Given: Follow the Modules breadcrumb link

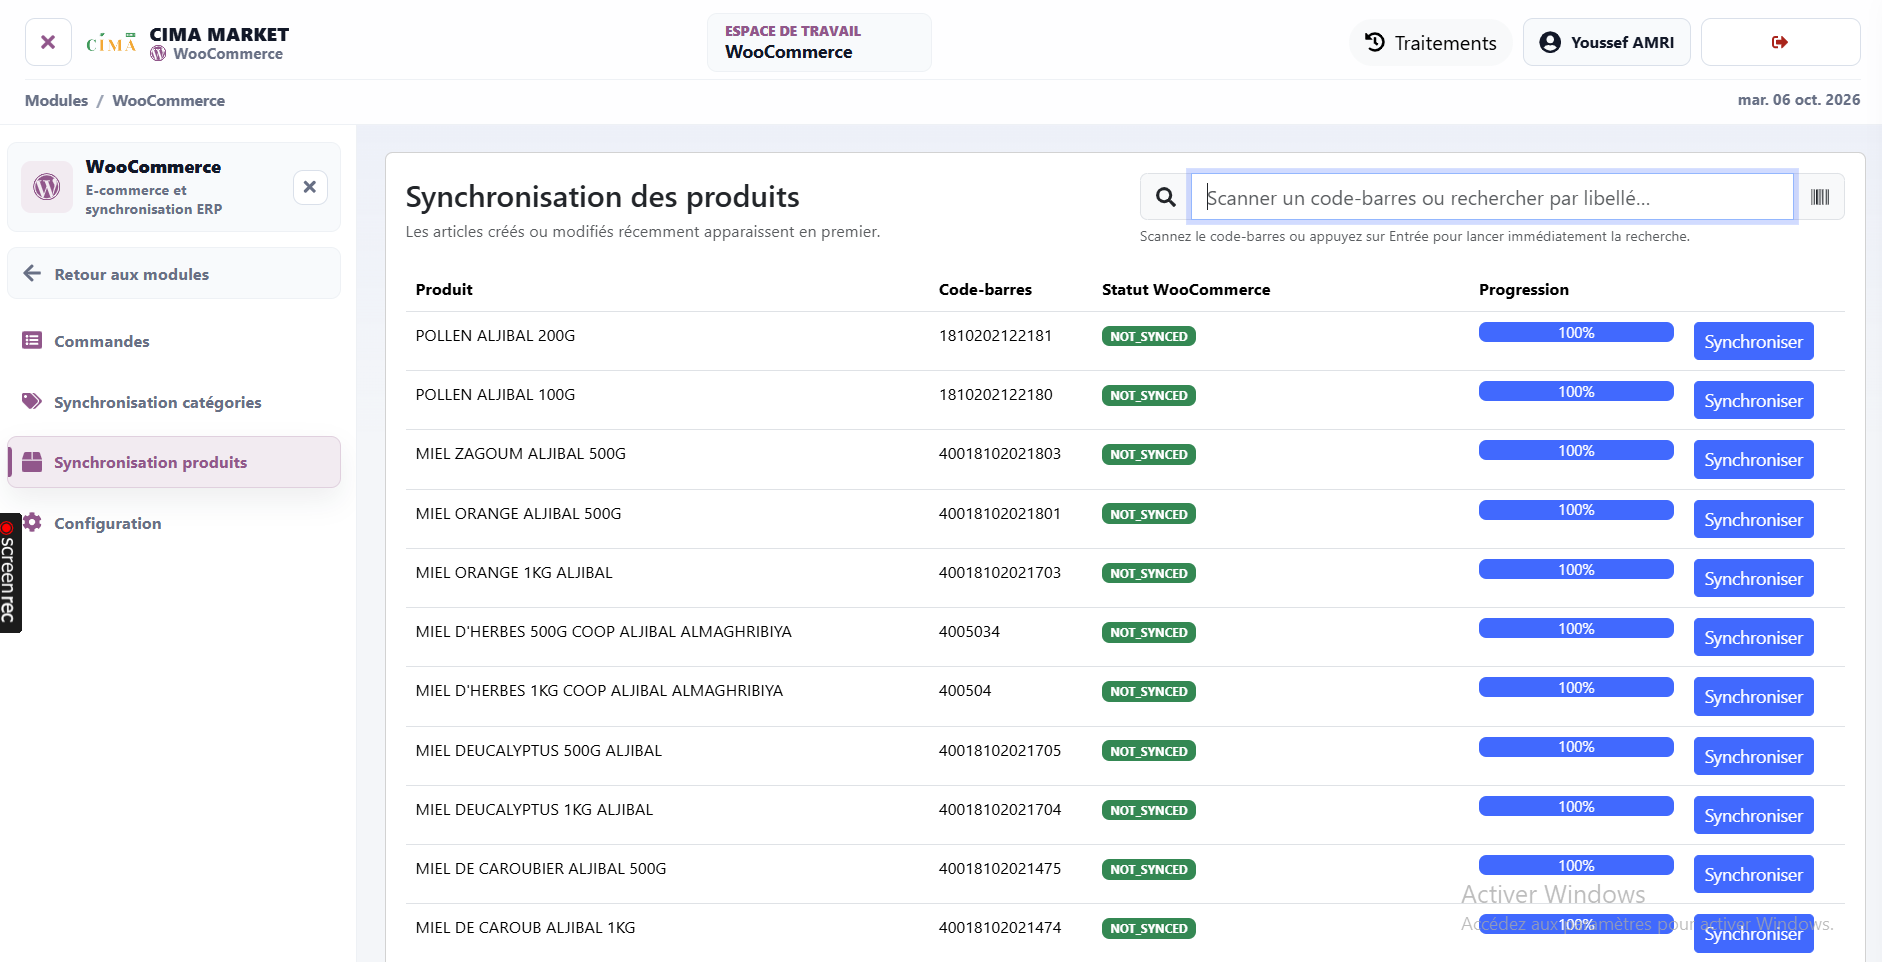Looking at the screenshot, I should pyautogui.click(x=56, y=100).
